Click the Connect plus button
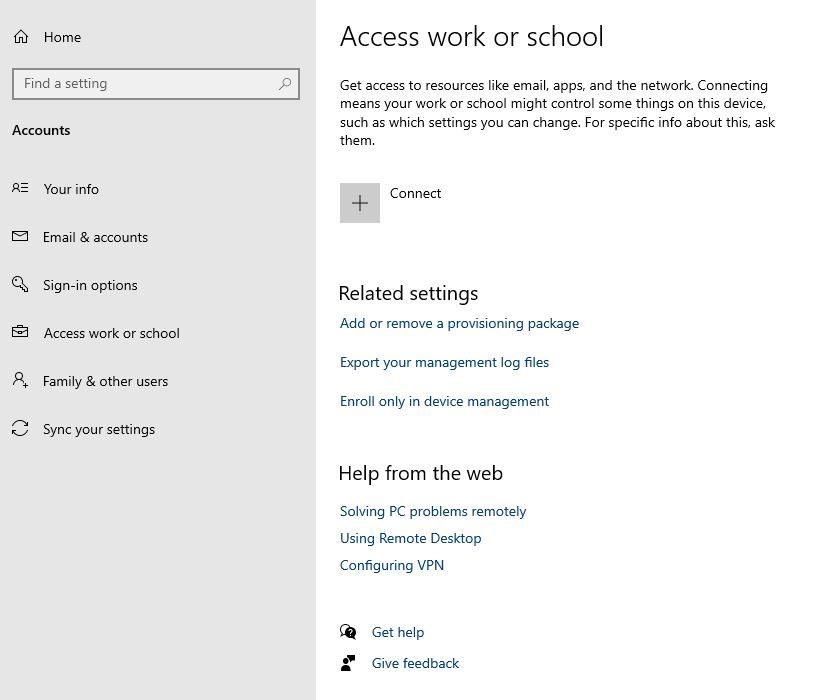 tap(360, 202)
